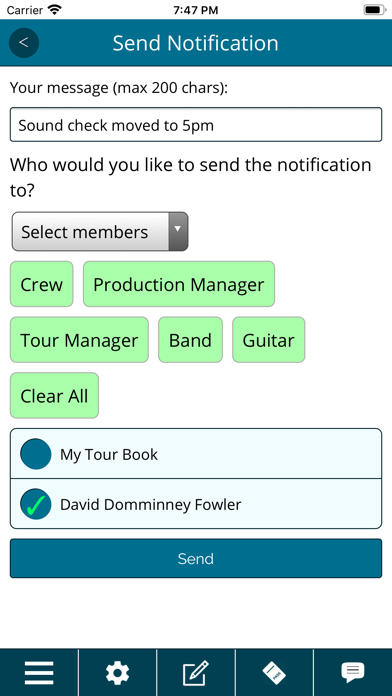Toggle the David Domminney Fowler row
The height and width of the screenshot is (696, 392).
click(x=196, y=504)
